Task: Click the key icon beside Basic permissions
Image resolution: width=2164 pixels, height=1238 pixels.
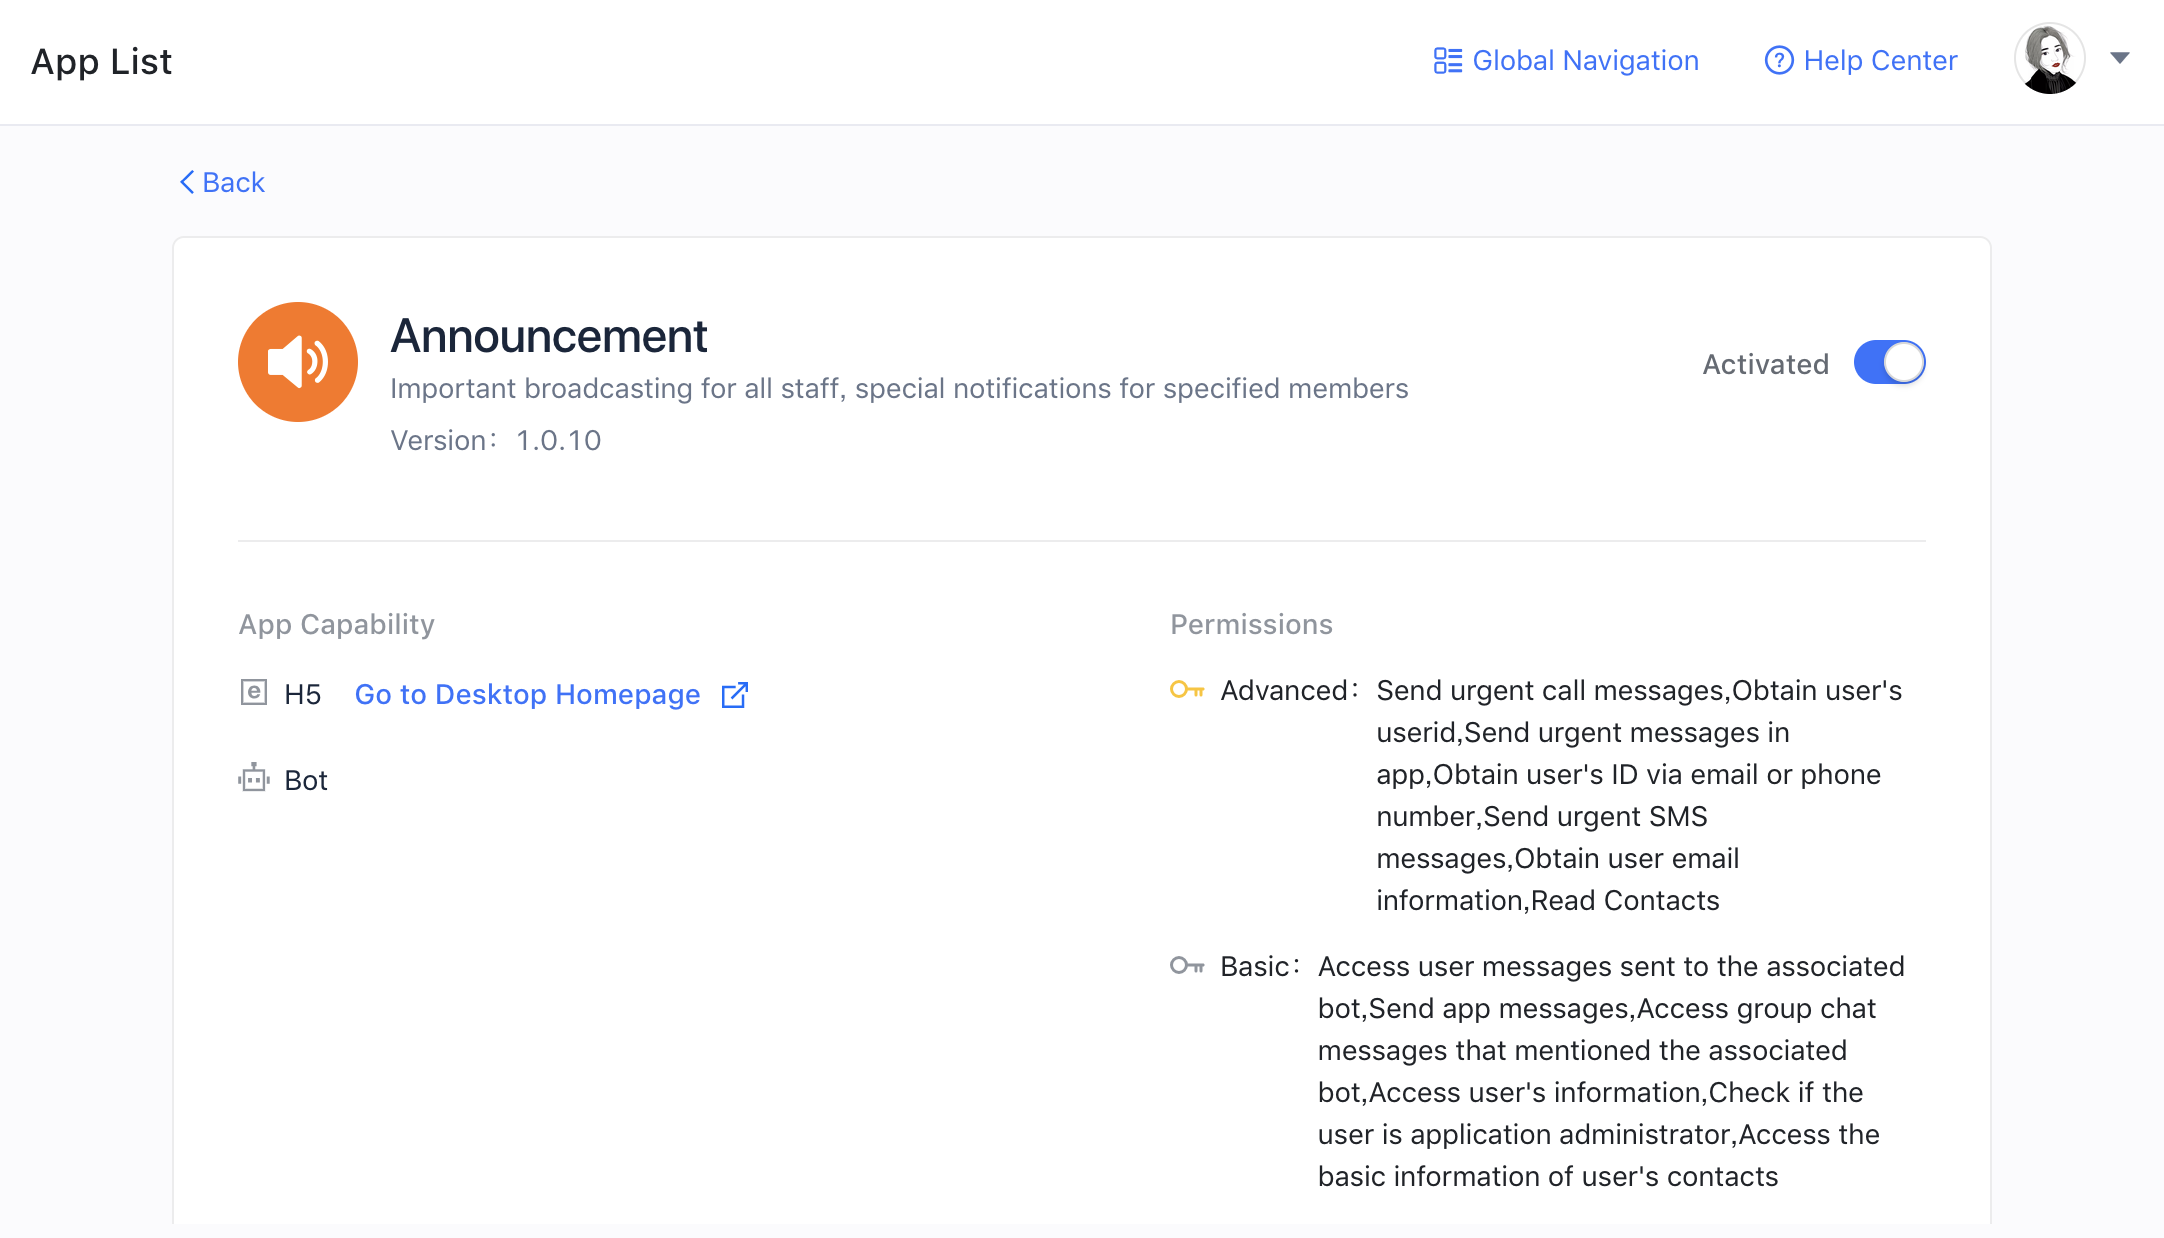Action: tap(1187, 966)
